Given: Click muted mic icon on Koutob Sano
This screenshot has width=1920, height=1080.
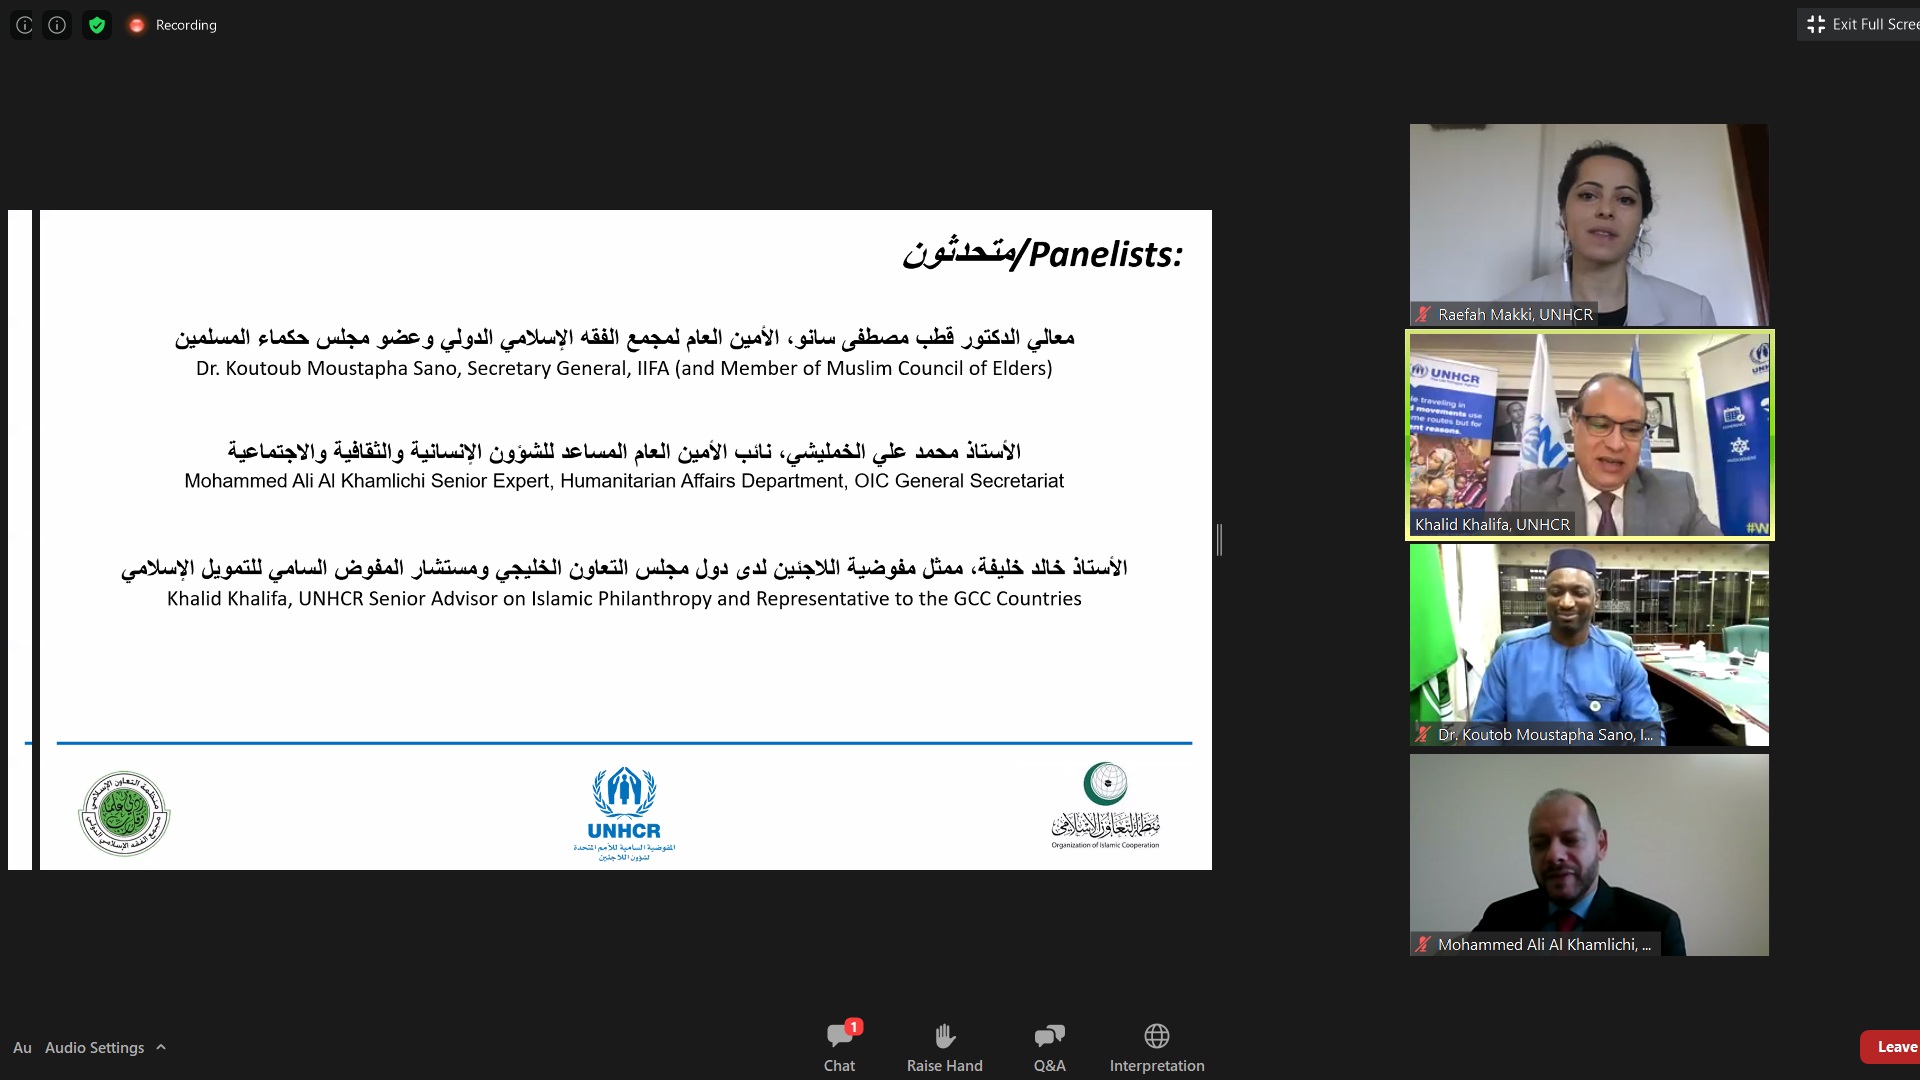Looking at the screenshot, I should (1423, 734).
